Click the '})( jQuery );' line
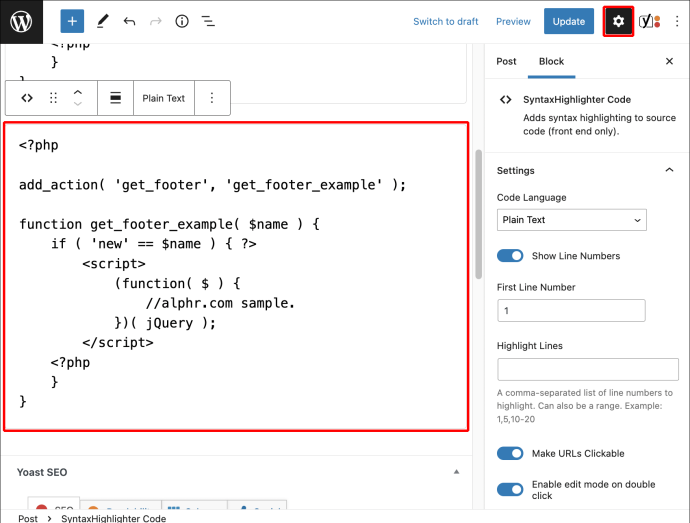 165,323
